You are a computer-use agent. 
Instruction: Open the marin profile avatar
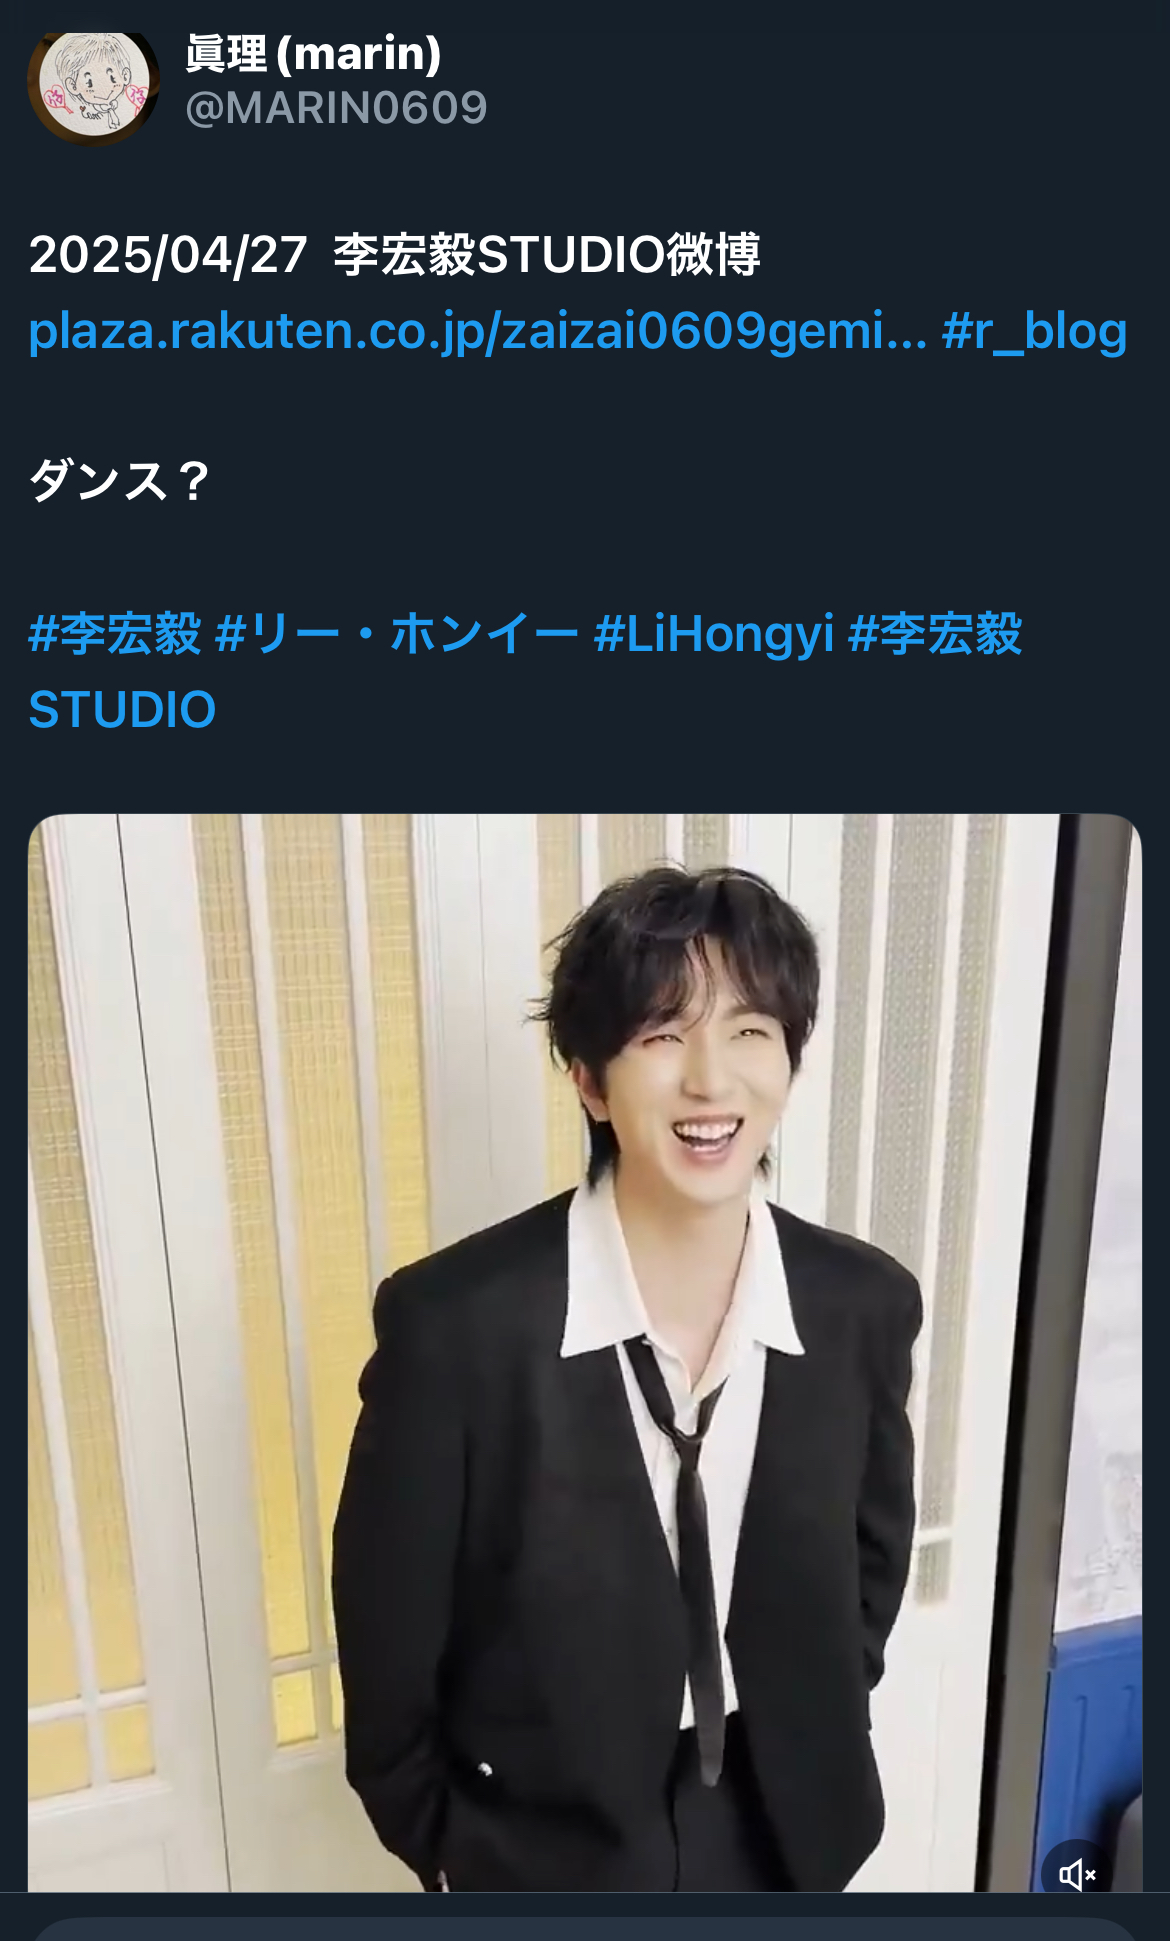pos(93,86)
